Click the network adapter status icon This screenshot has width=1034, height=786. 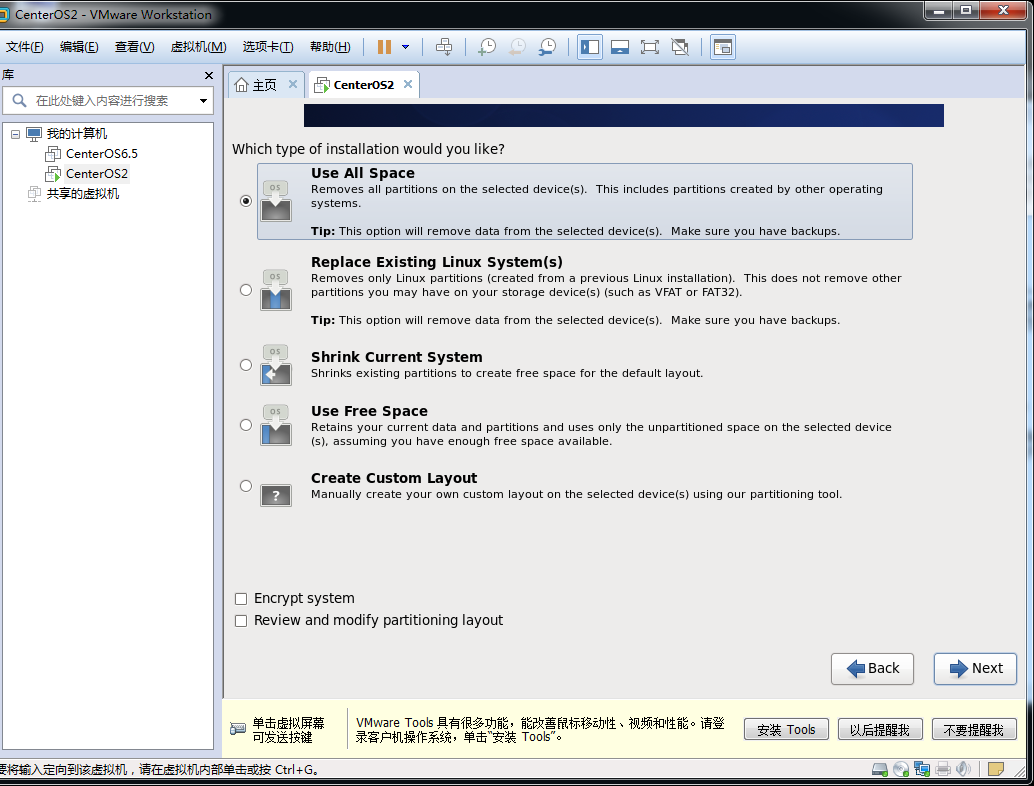click(x=922, y=769)
